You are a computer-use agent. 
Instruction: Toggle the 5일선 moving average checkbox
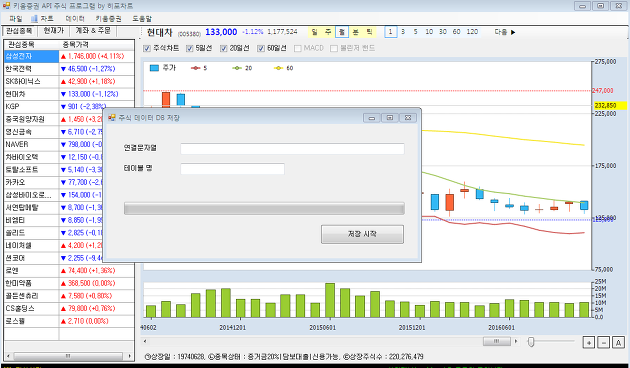(x=190, y=49)
